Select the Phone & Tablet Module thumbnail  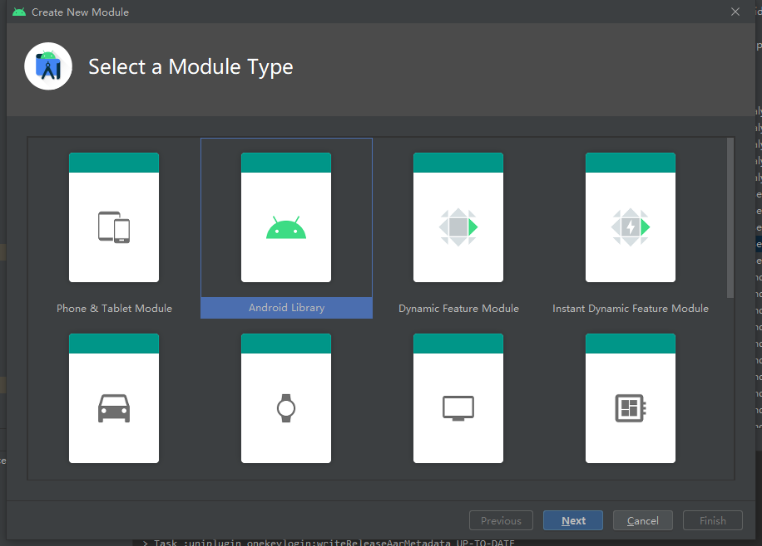pyautogui.click(x=114, y=217)
